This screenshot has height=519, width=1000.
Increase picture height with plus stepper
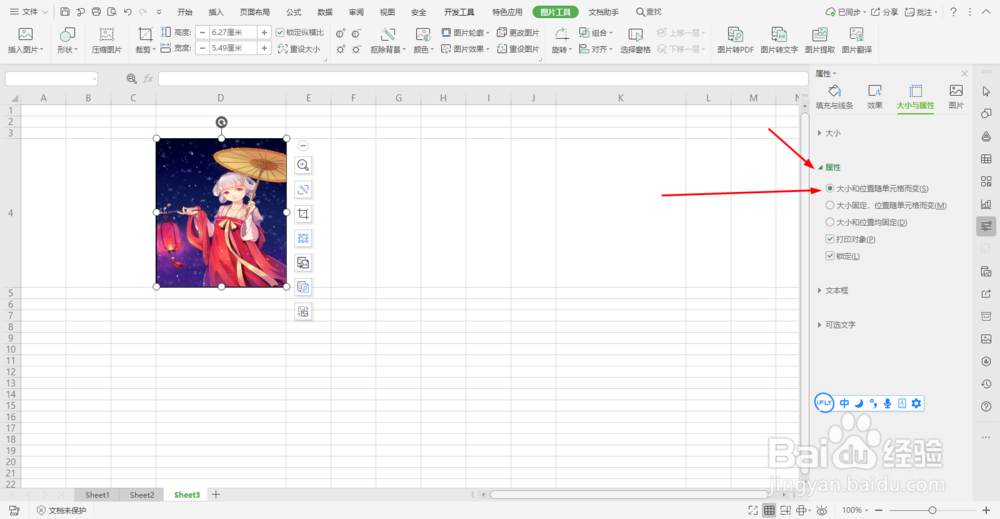coord(264,32)
